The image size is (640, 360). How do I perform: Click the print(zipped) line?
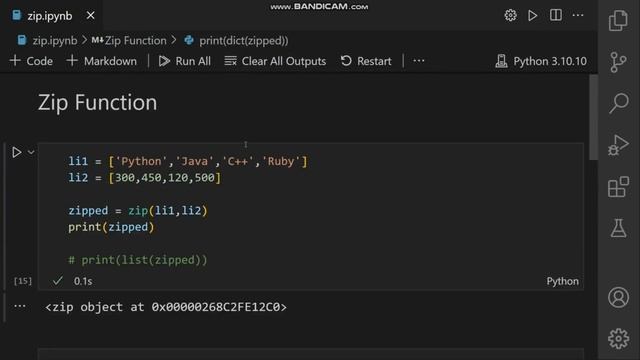coord(111,227)
